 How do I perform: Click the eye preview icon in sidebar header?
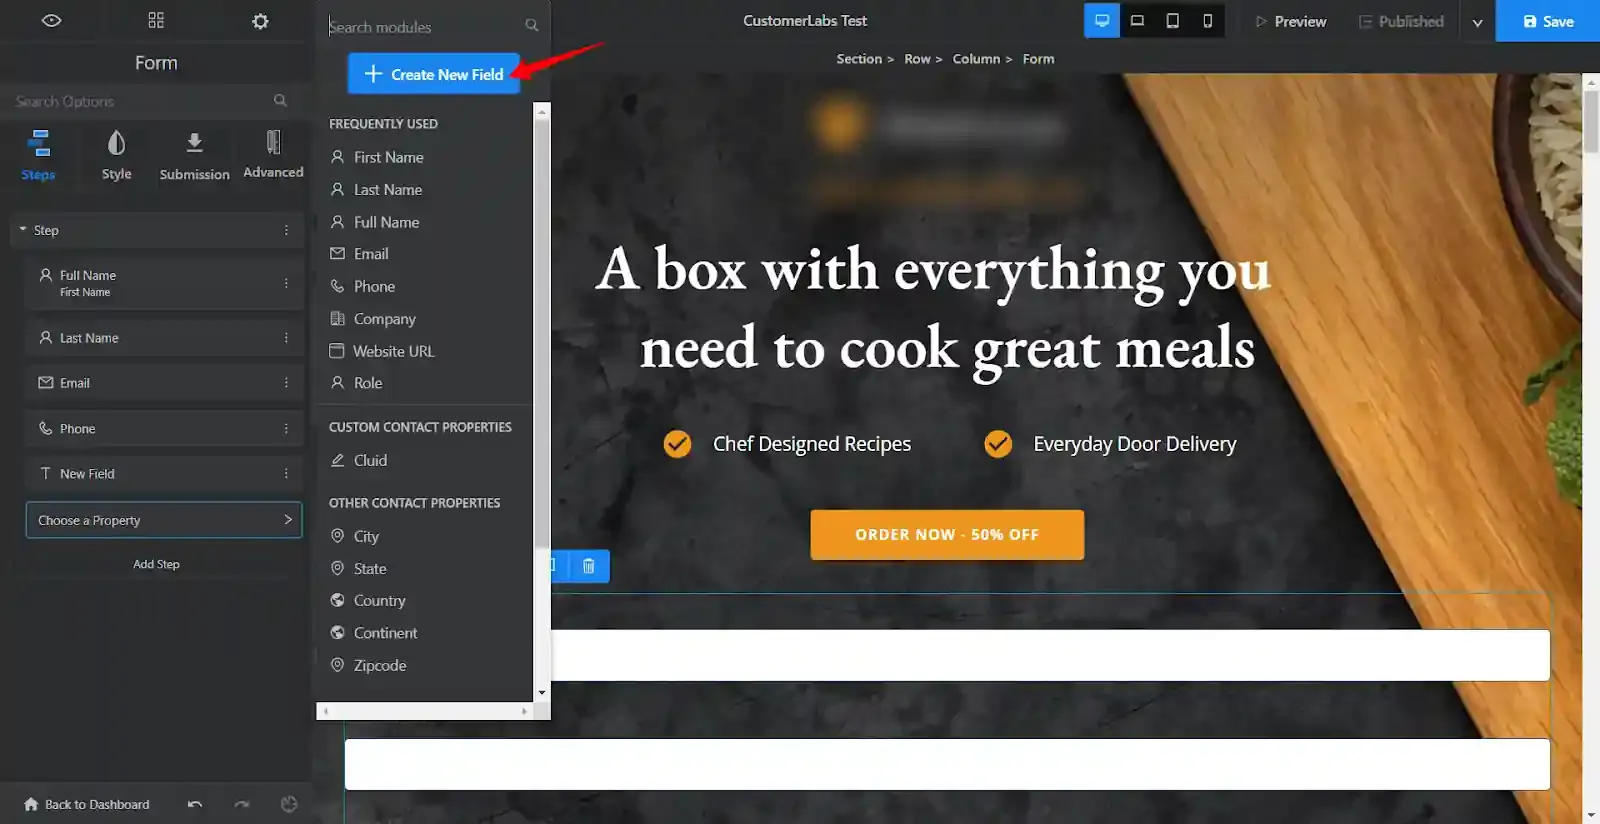pyautogui.click(x=51, y=20)
